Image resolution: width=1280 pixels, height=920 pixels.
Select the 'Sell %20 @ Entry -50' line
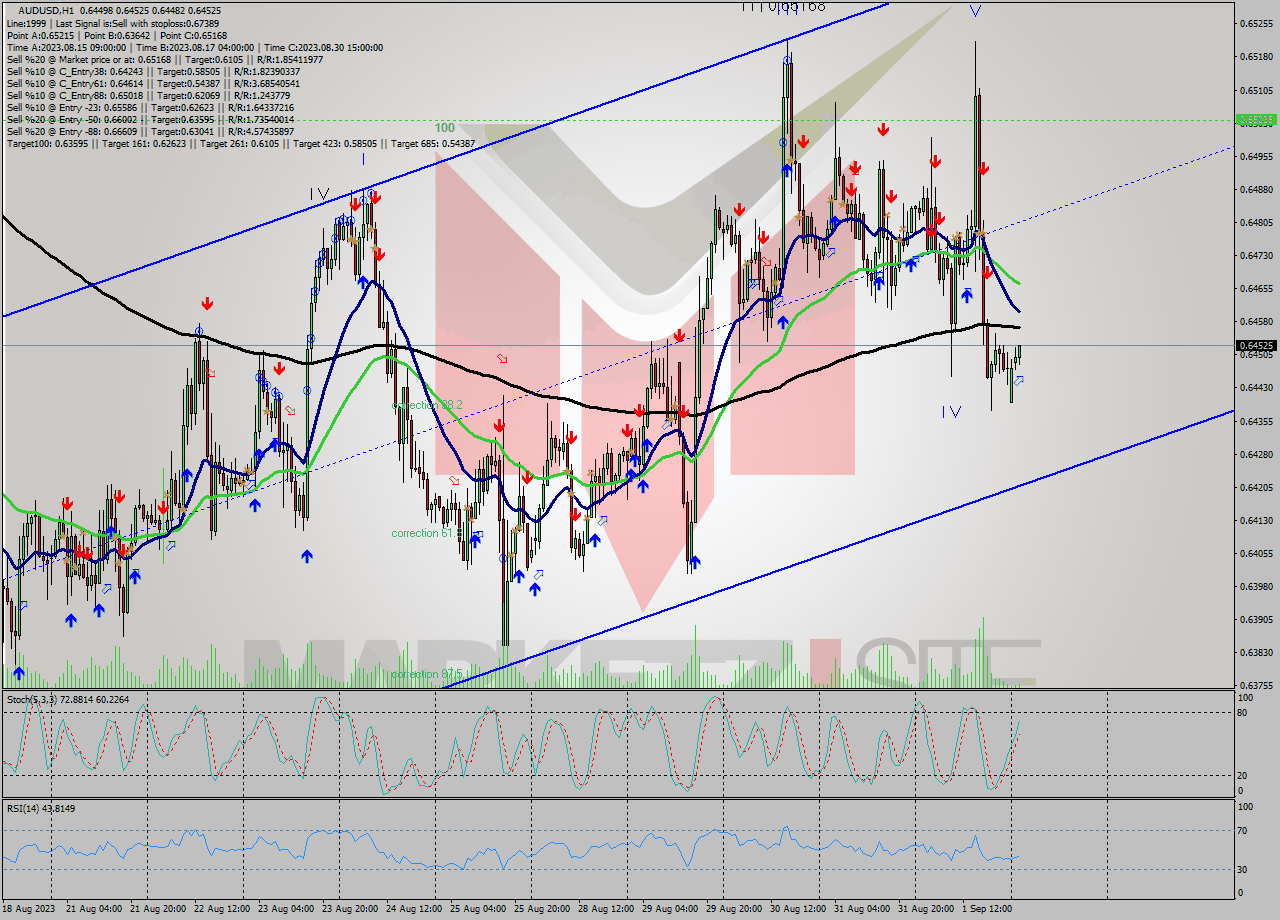coord(151,119)
